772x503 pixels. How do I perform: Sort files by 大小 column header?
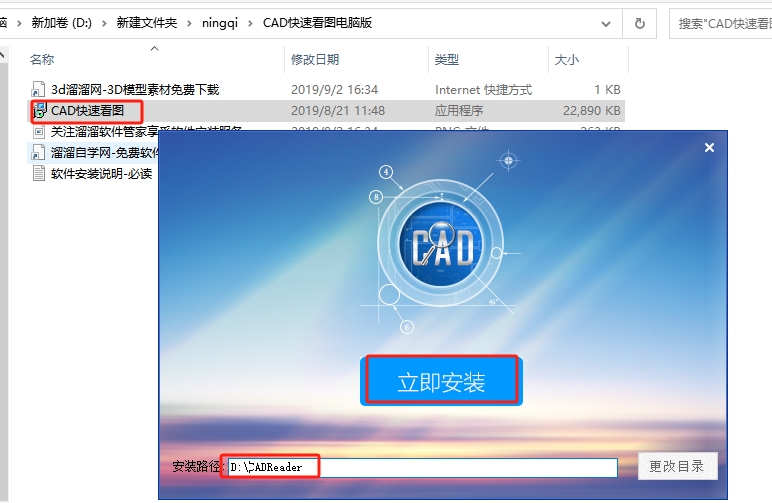tap(566, 60)
